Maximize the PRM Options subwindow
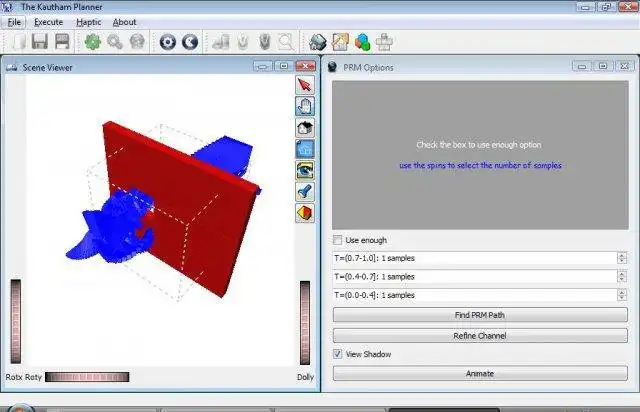The image size is (640, 412). coord(603,66)
